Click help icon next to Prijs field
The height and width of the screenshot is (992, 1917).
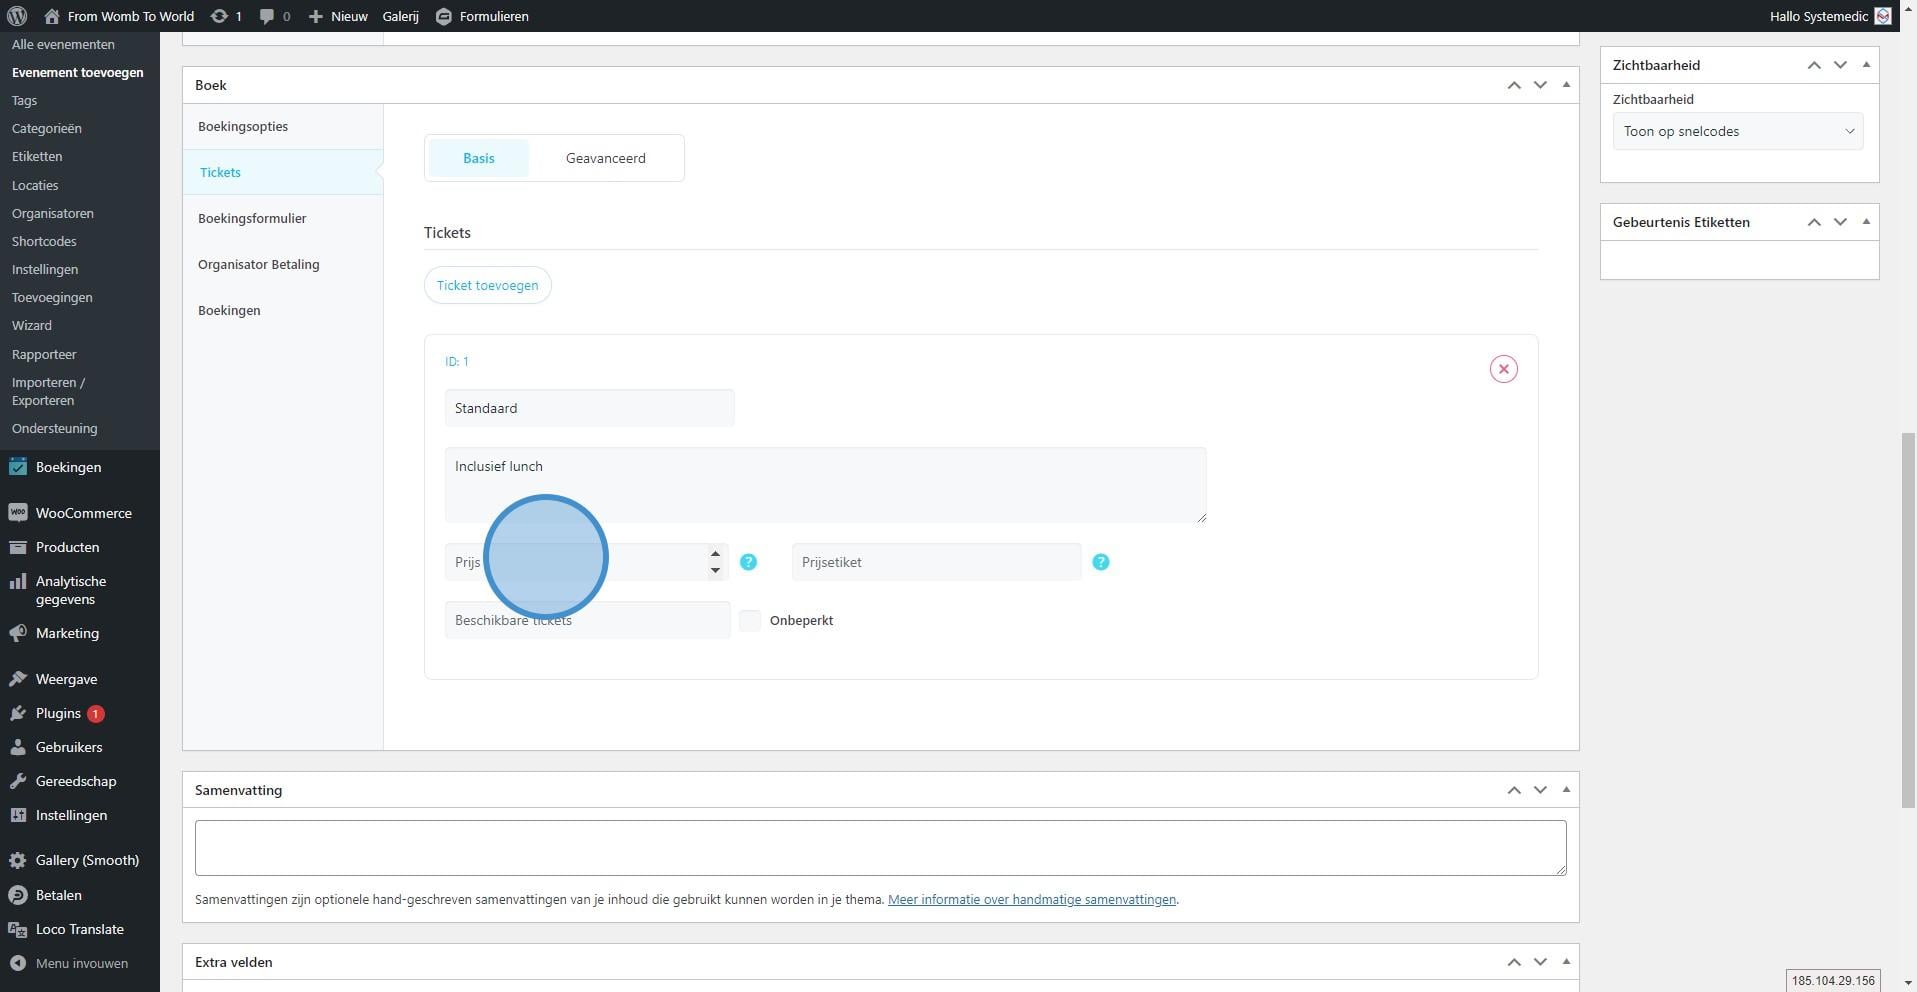(x=748, y=562)
